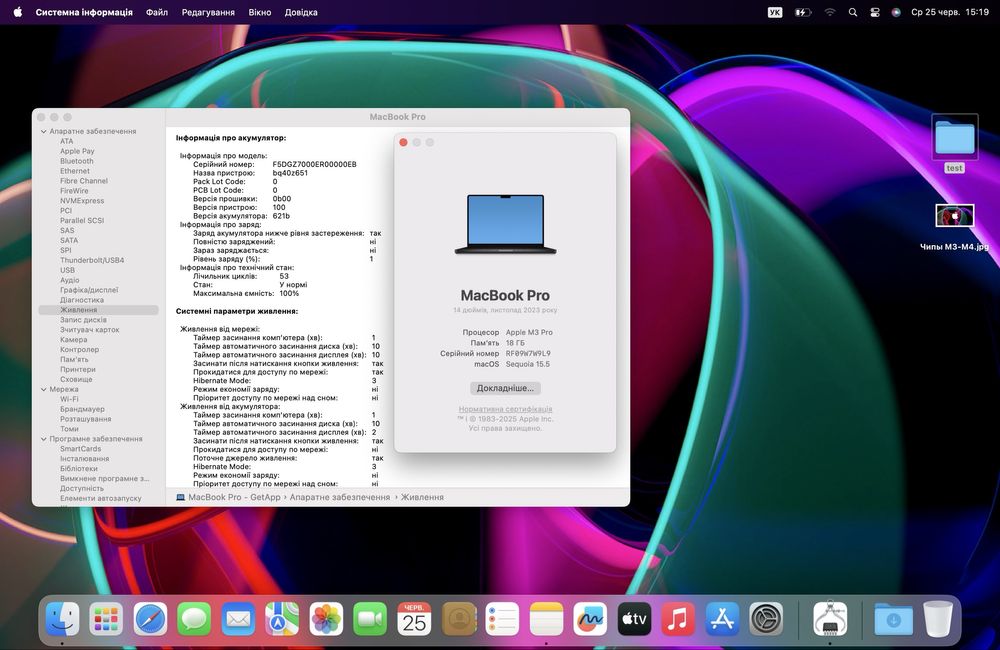The width and height of the screenshot is (1000, 650).
Task: Click Апаратне забезпечення in path bar
Action: (339, 497)
